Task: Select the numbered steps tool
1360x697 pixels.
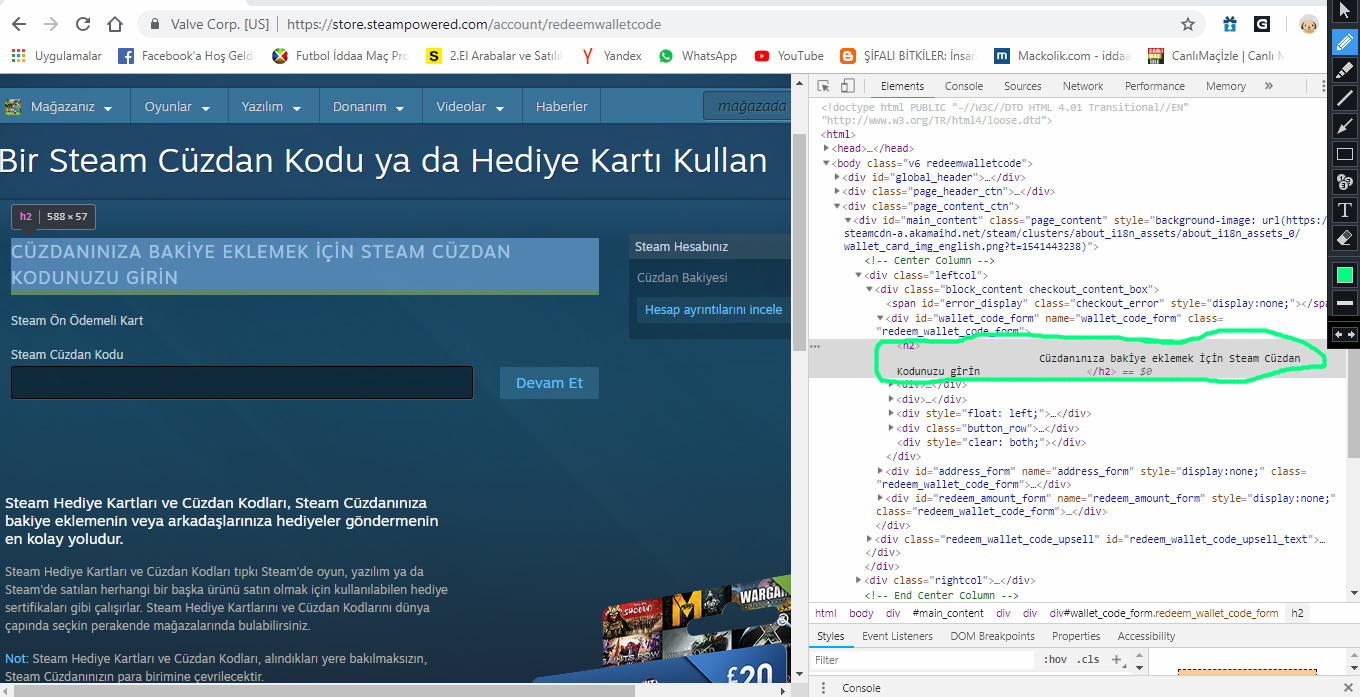Action: (x=1345, y=182)
